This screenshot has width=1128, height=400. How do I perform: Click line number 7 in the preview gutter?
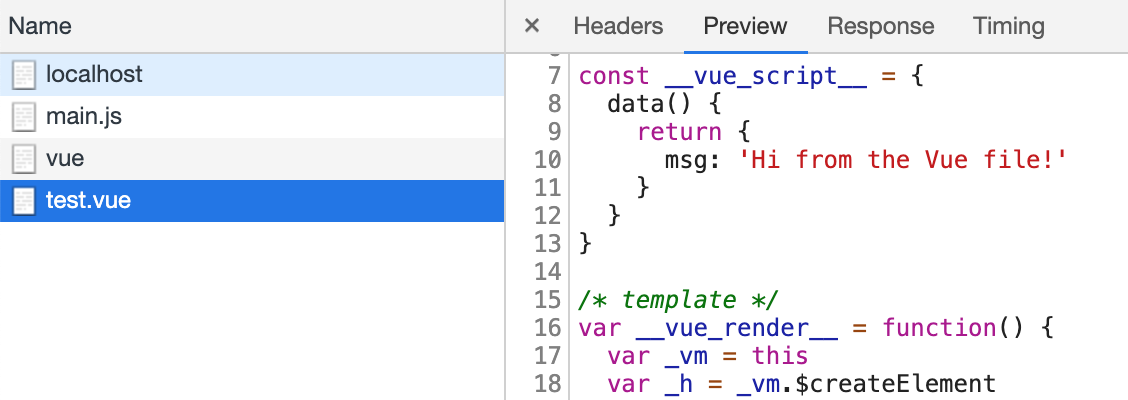click(553, 76)
